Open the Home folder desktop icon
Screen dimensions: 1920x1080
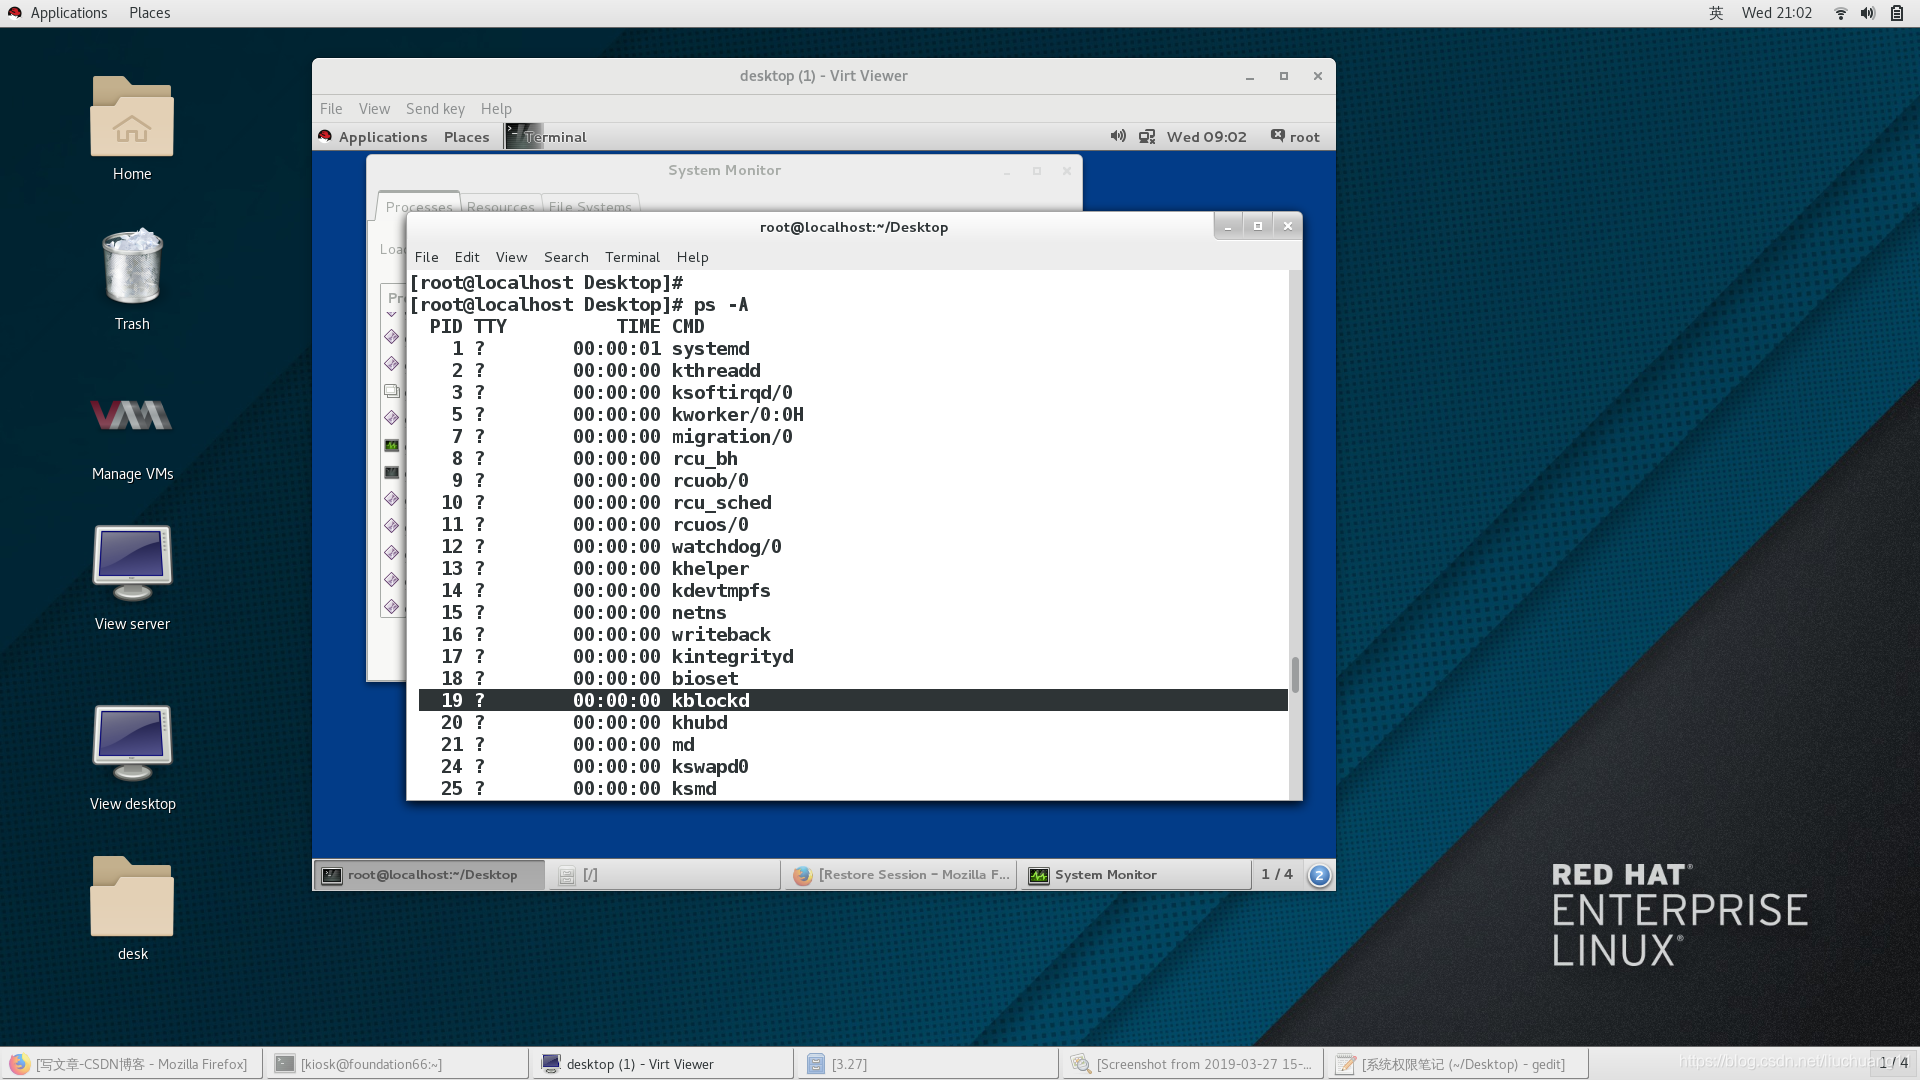point(132,128)
